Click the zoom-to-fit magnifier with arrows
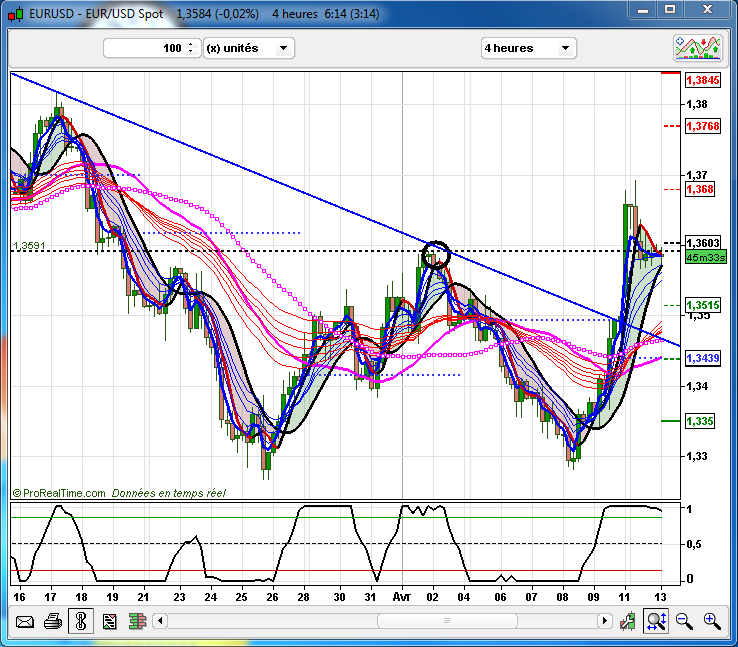The image size is (738, 647). [657, 621]
